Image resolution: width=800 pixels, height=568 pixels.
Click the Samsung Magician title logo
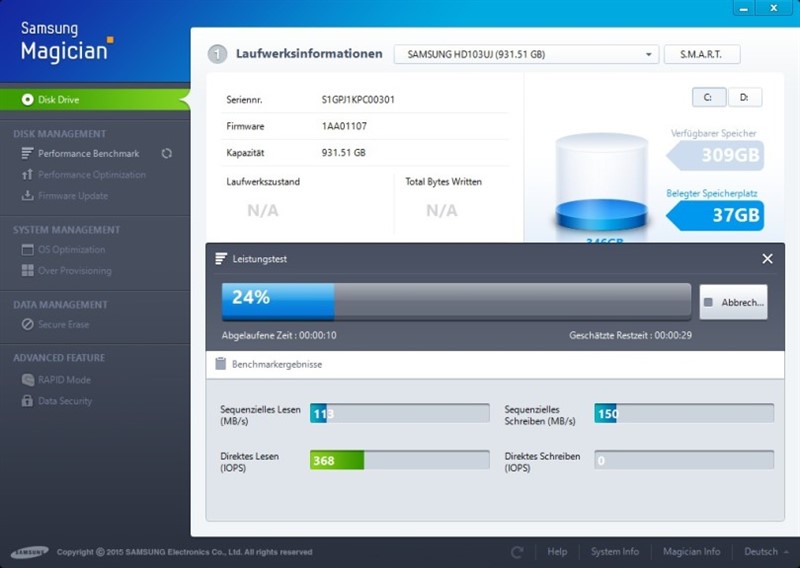67,42
